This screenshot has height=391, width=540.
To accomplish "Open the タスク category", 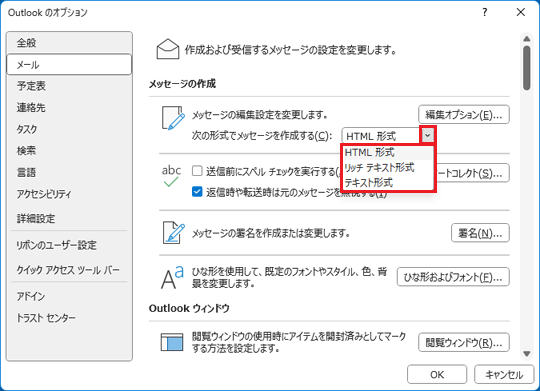I will click(x=69, y=129).
